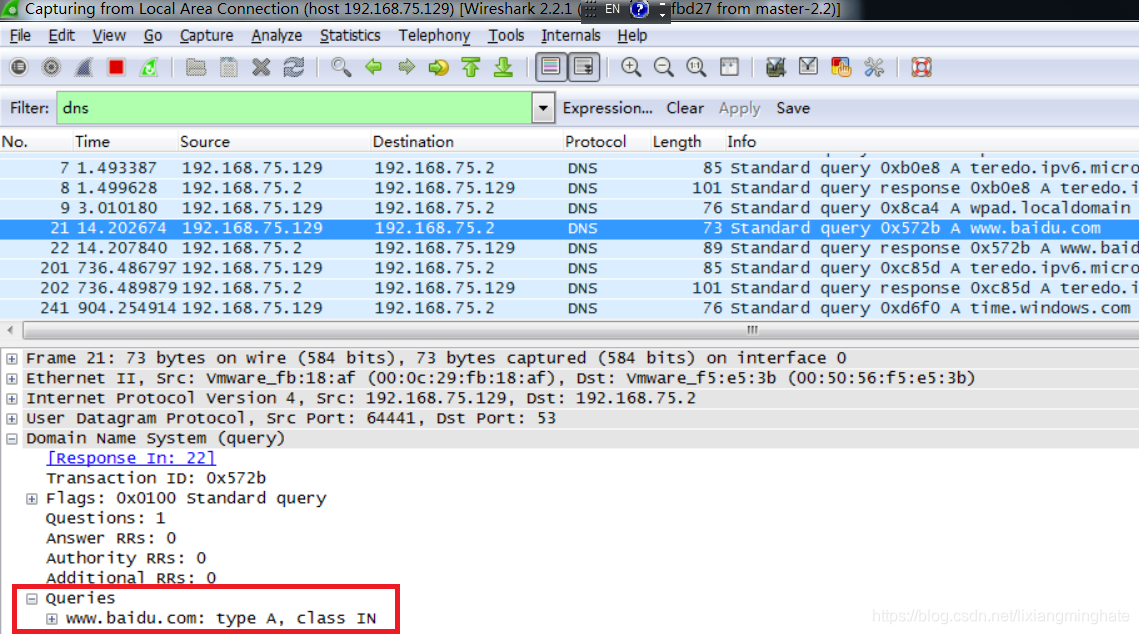Close the capture file with X icon
The image size is (1139, 634).
tap(262, 68)
